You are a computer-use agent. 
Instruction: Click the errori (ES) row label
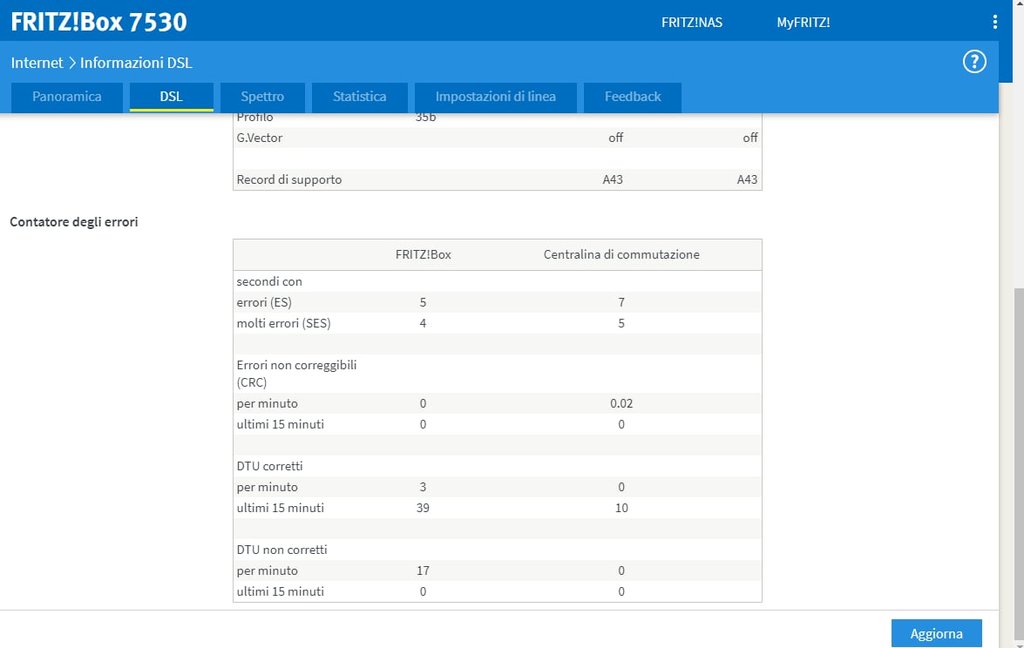264,302
